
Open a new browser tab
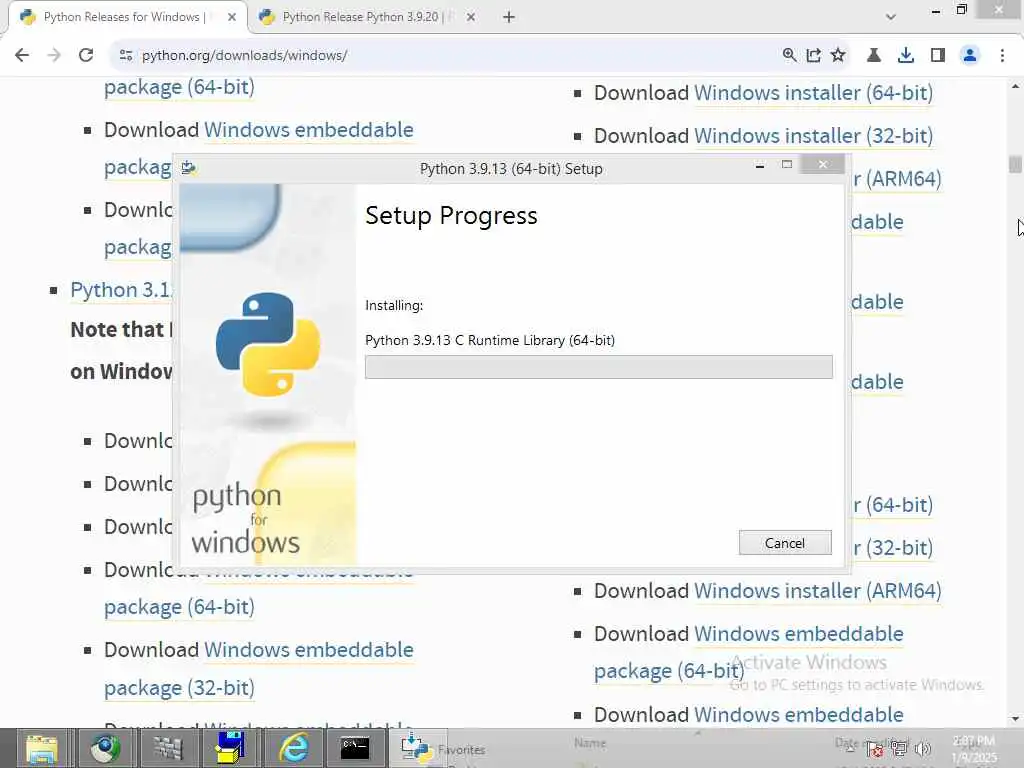tap(509, 17)
